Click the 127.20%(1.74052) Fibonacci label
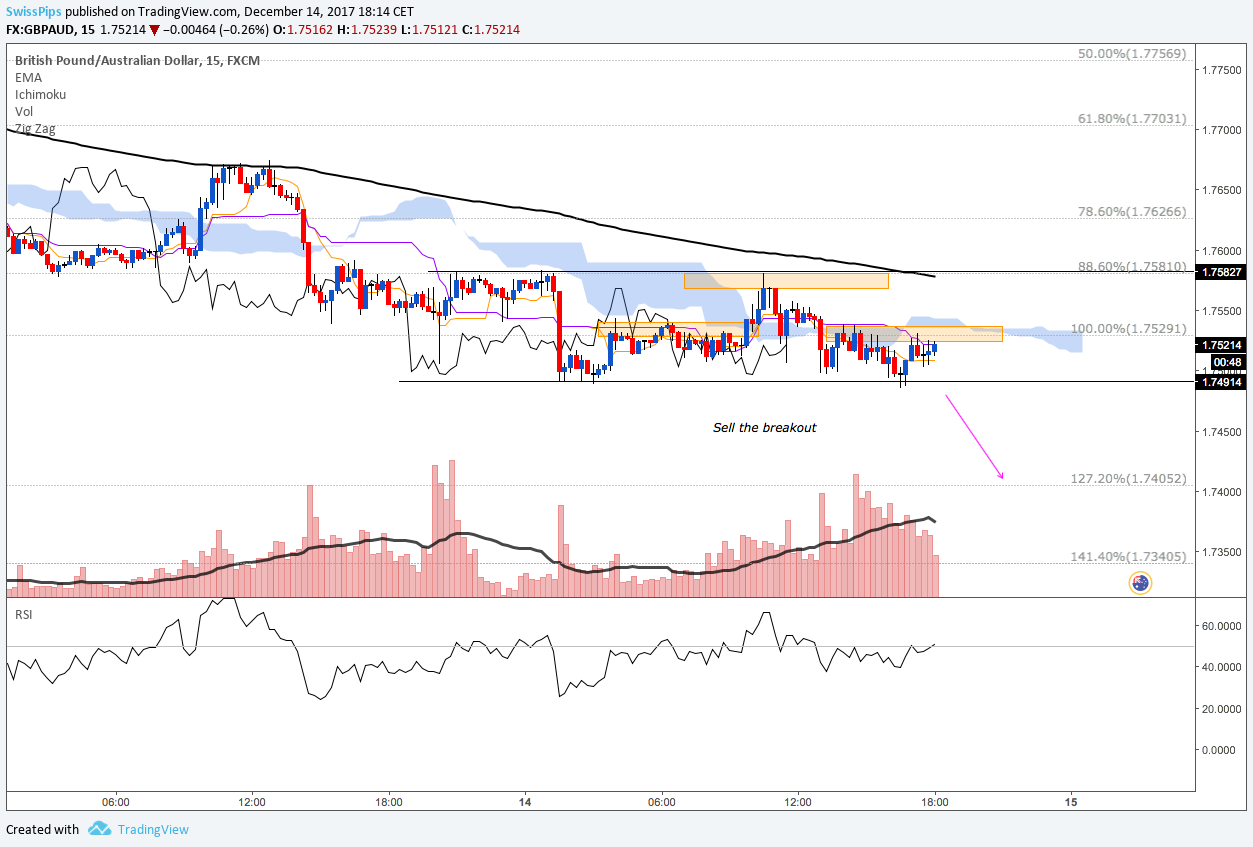 pos(1129,479)
